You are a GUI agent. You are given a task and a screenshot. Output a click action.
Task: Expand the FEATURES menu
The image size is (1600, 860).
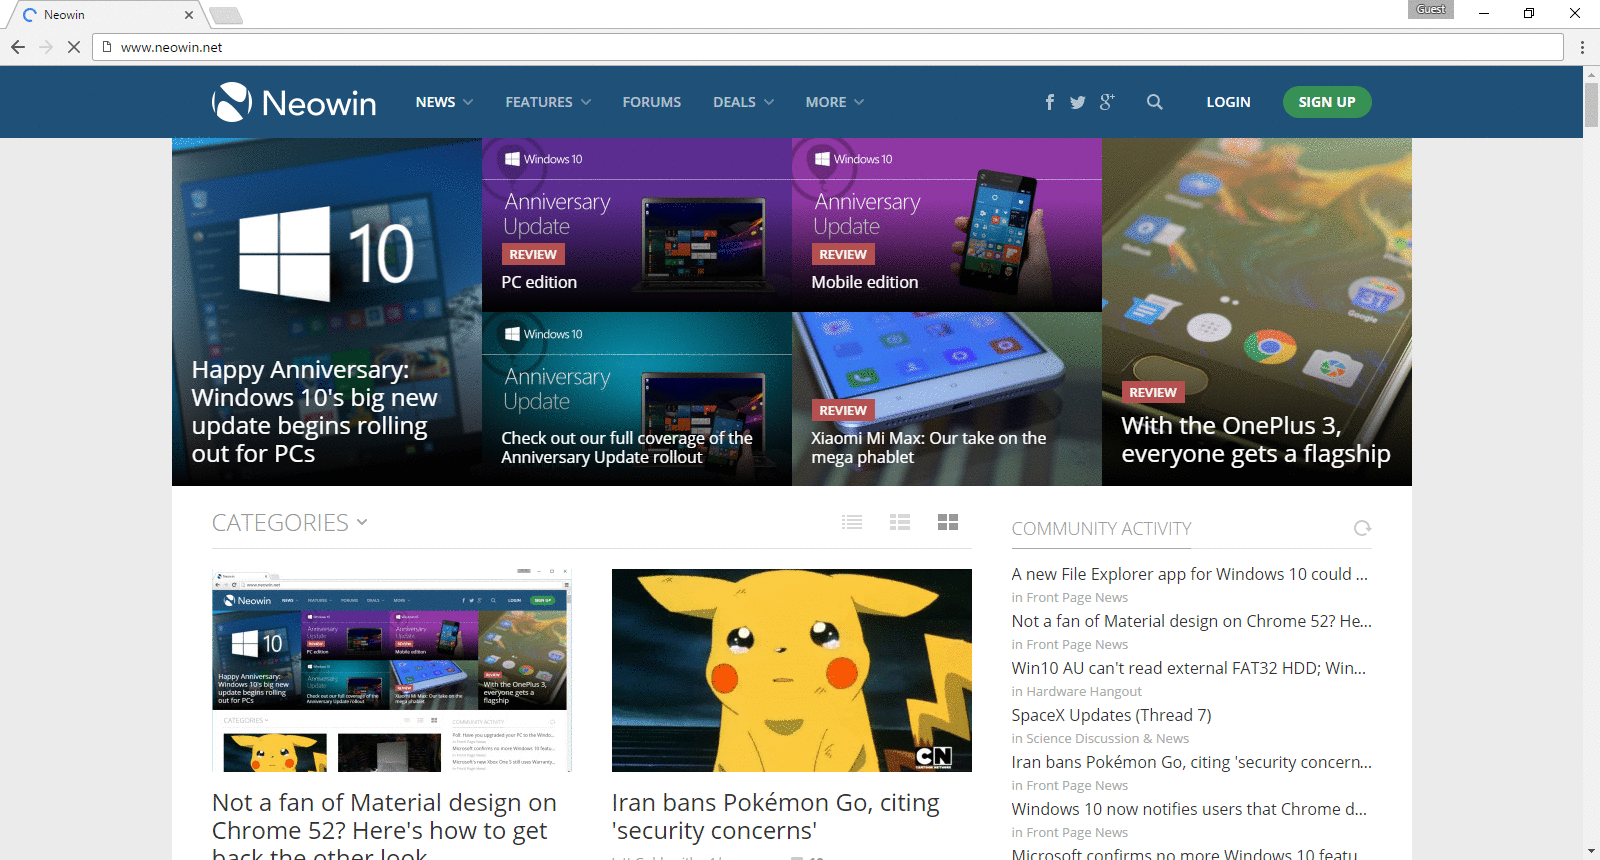(548, 102)
